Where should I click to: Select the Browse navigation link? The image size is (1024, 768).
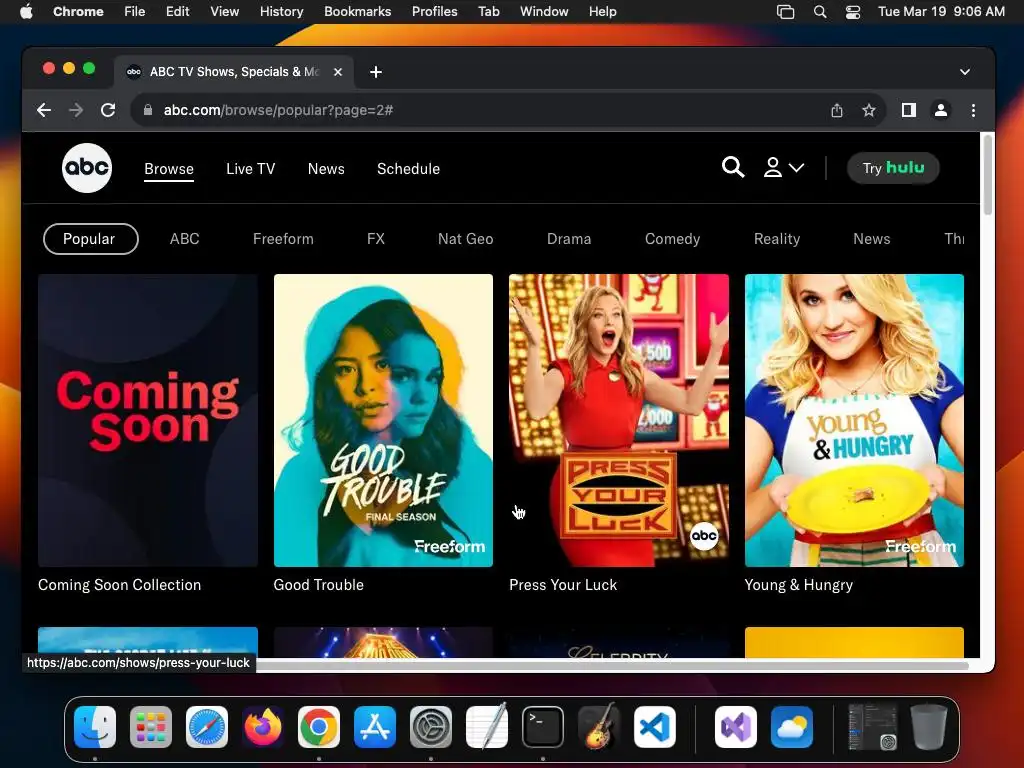pos(169,168)
